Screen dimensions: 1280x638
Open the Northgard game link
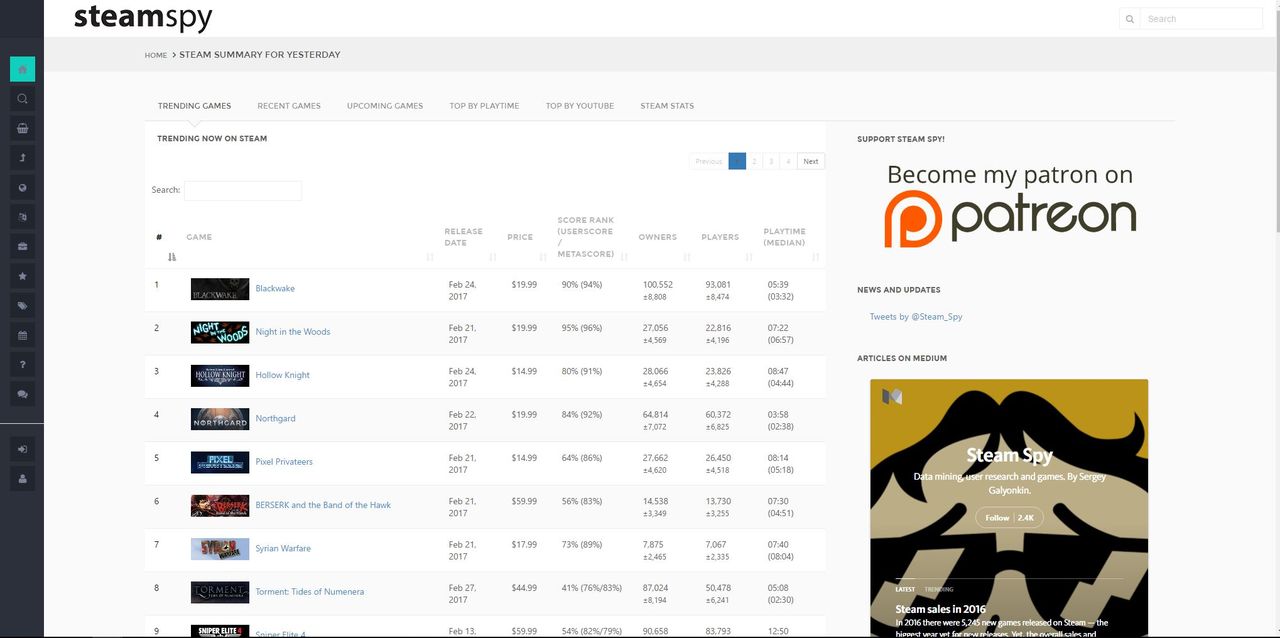(275, 419)
